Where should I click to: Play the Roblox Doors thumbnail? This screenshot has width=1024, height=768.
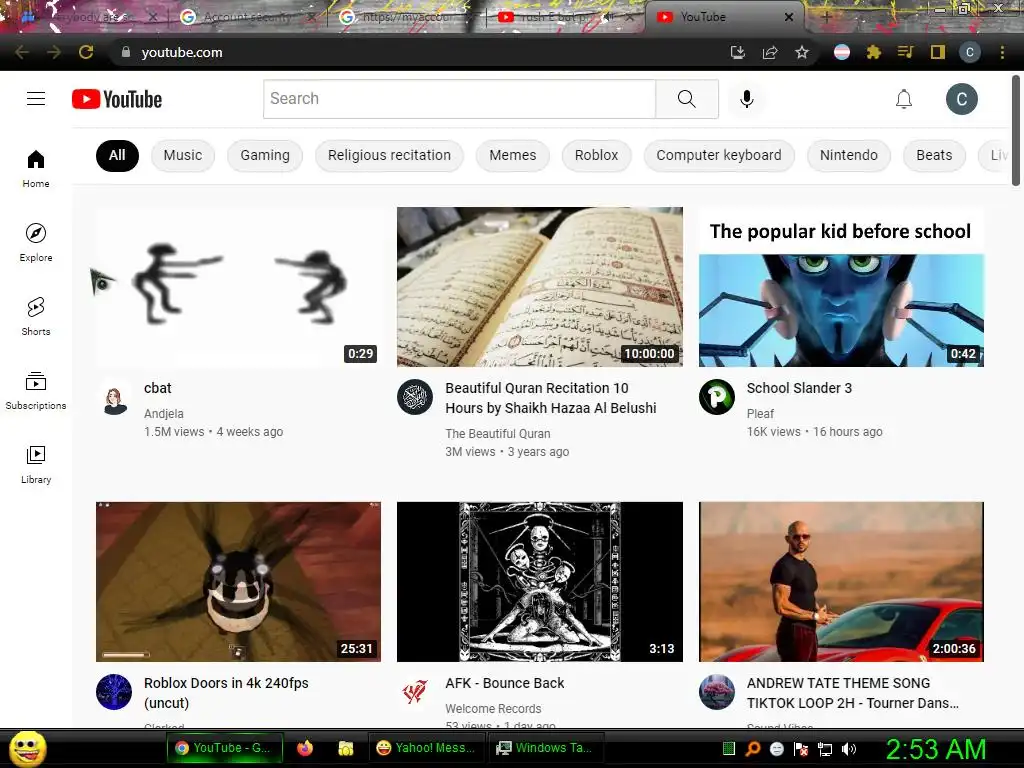click(238, 582)
